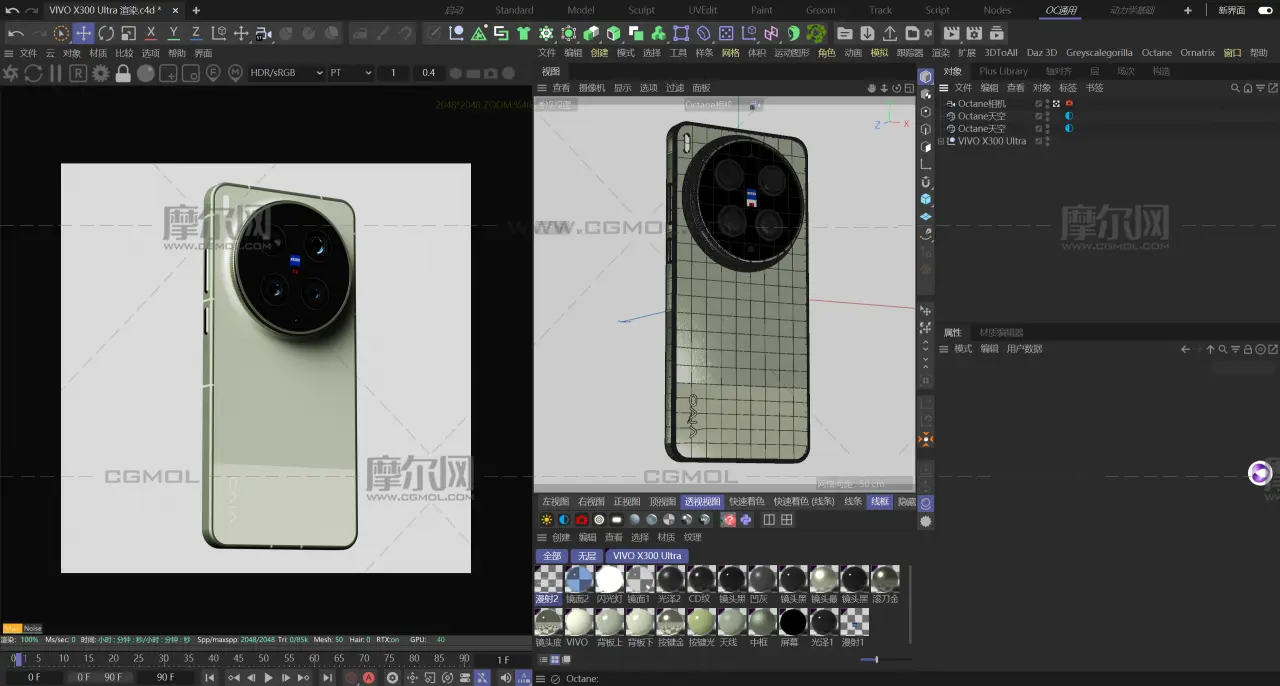Open the PT kernel dropdown

[x=350, y=73]
